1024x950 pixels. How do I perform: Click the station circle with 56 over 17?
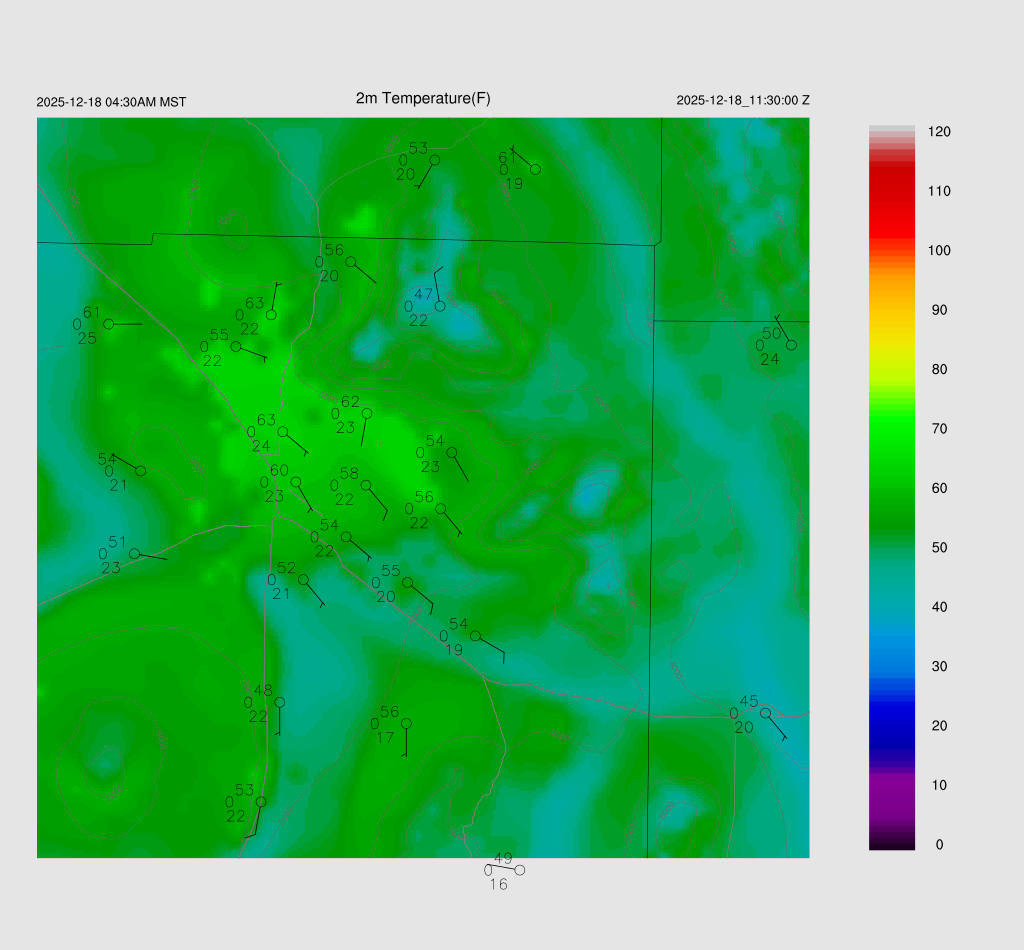point(406,723)
